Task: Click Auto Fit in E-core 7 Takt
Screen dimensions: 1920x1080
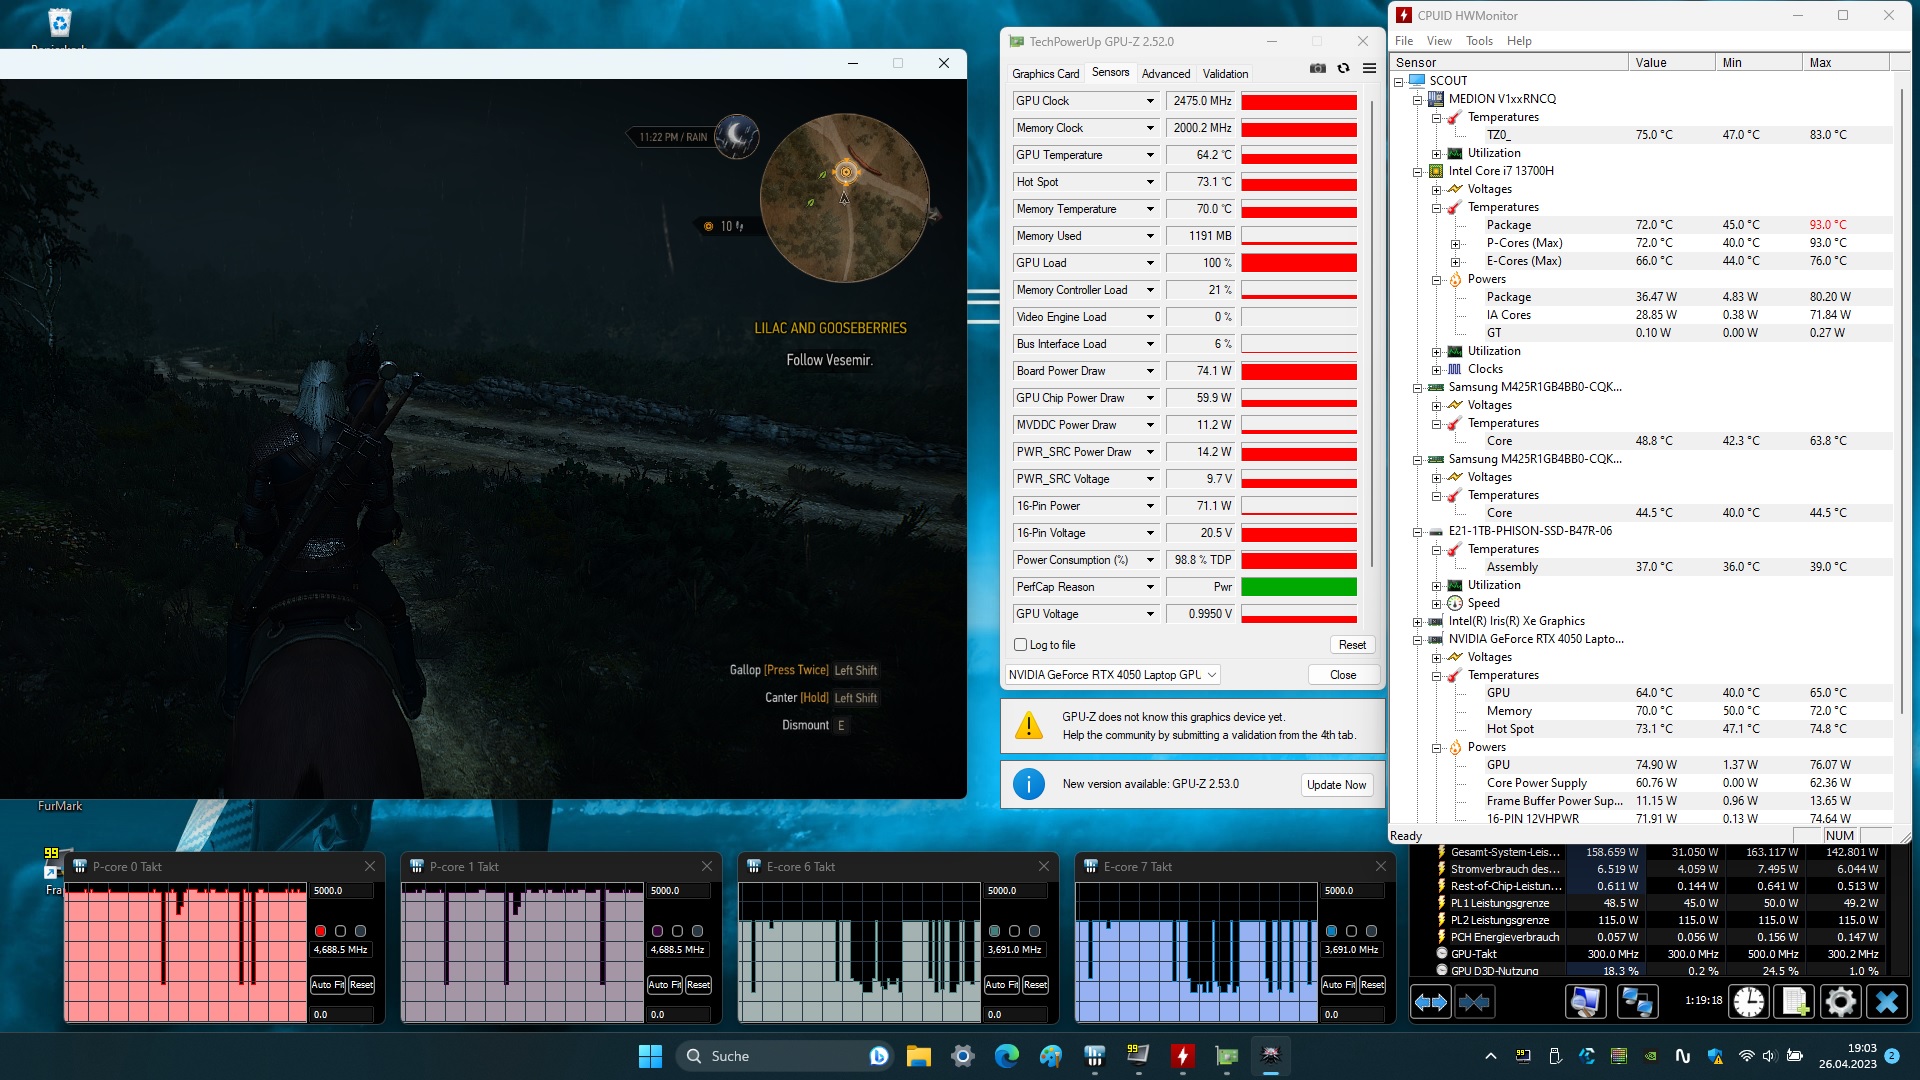Action: click(1339, 985)
